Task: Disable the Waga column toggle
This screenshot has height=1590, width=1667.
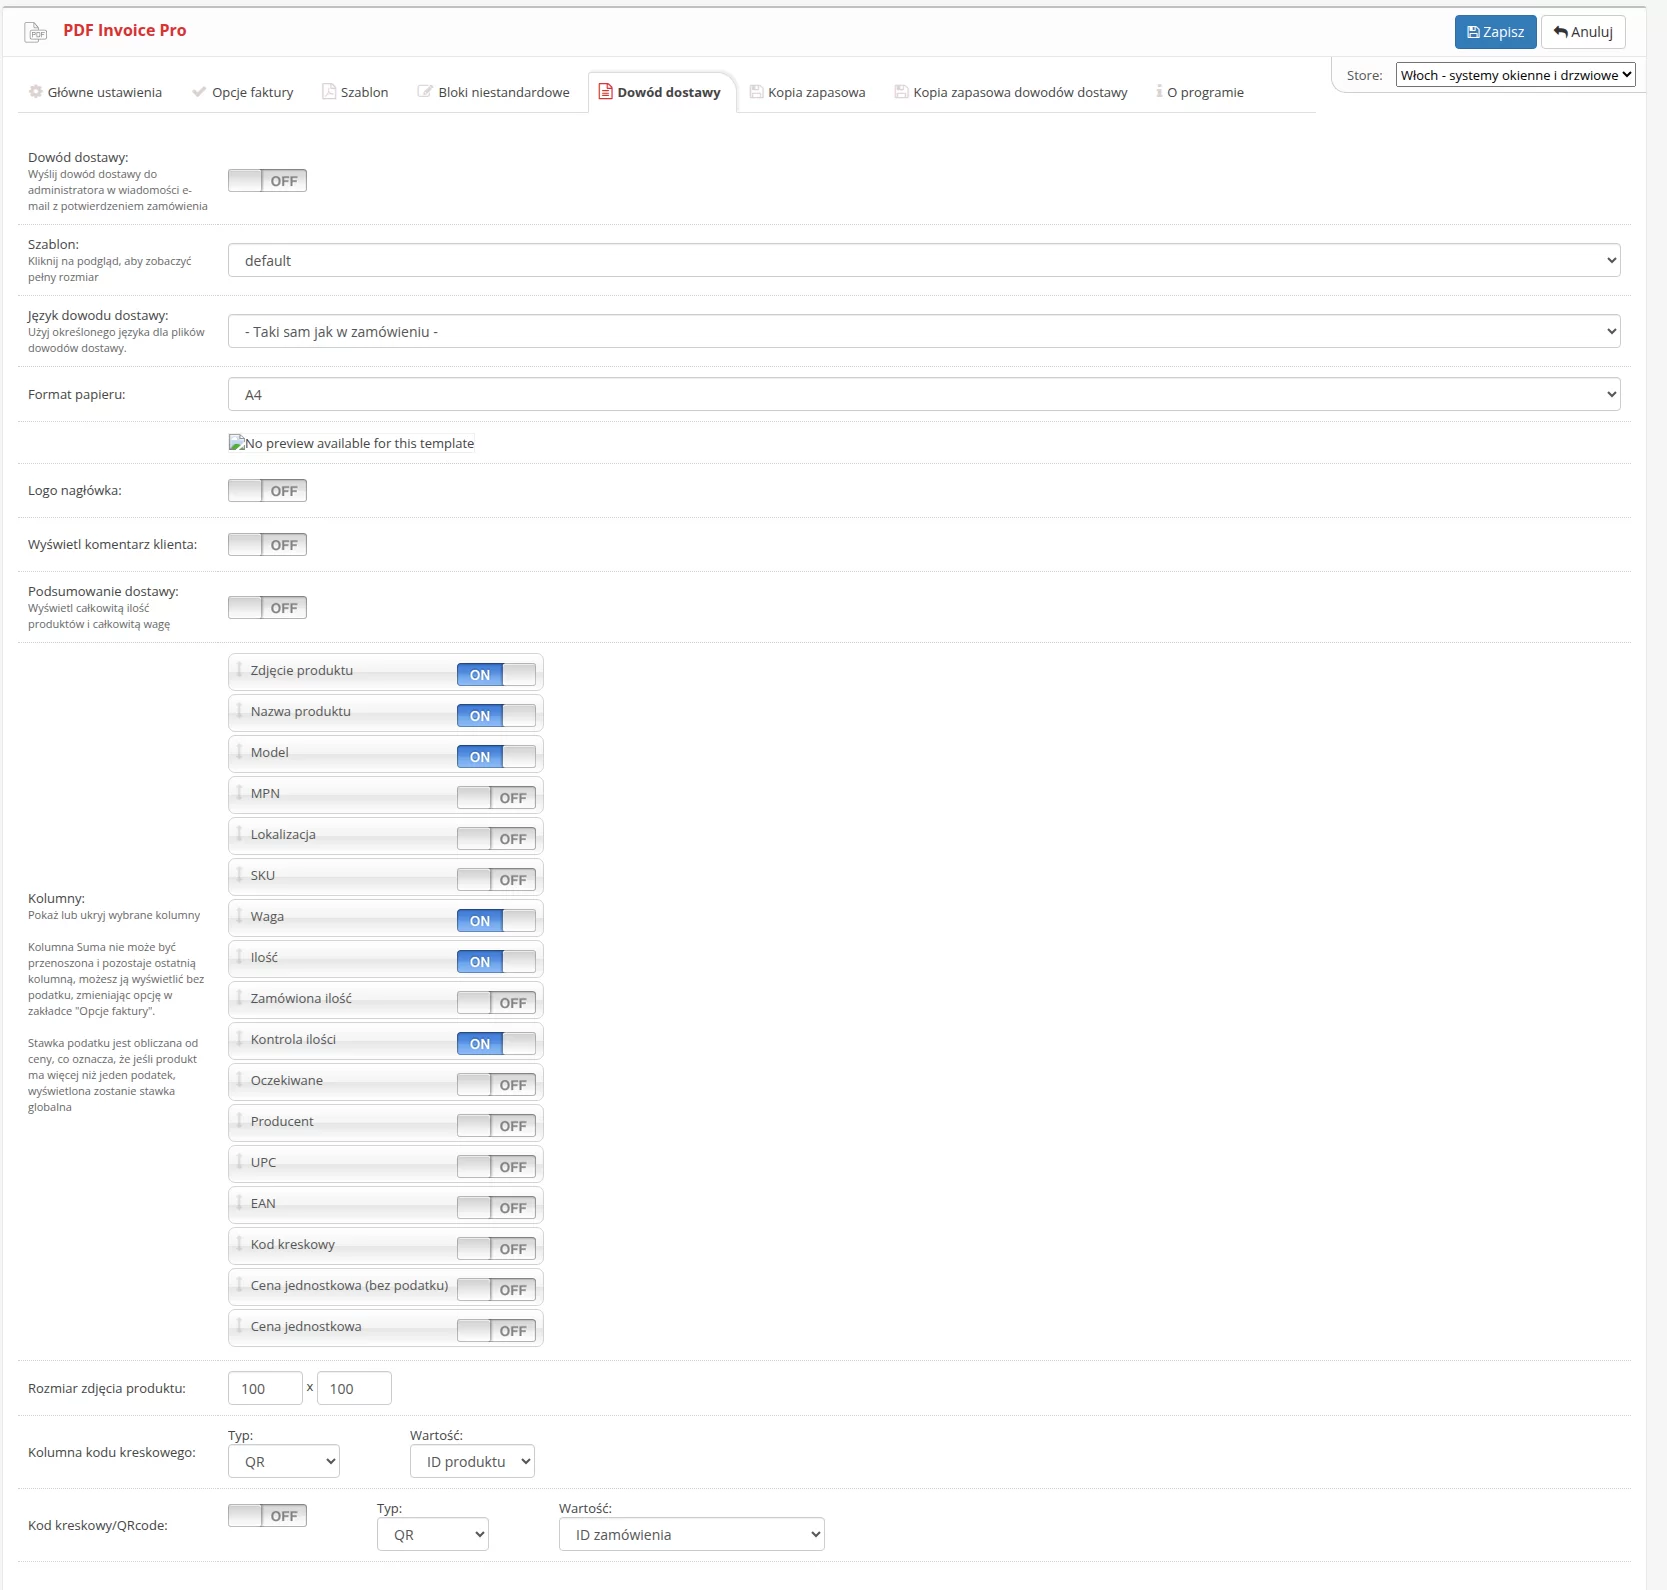Action: (496, 921)
